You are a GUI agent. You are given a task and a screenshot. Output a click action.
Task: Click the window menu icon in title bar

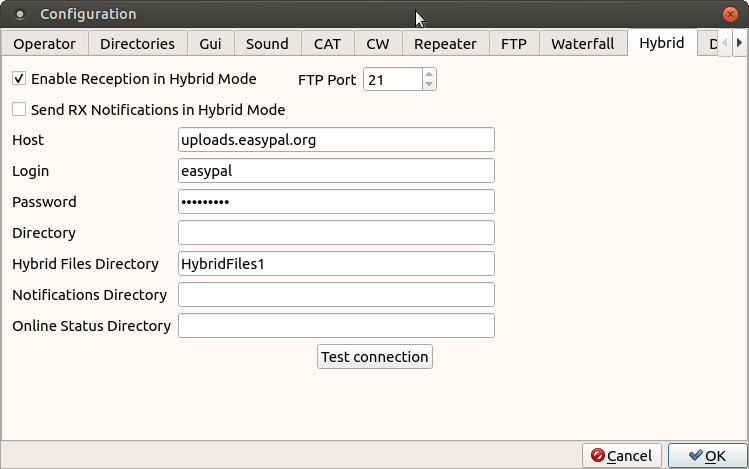tap(20, 15)
